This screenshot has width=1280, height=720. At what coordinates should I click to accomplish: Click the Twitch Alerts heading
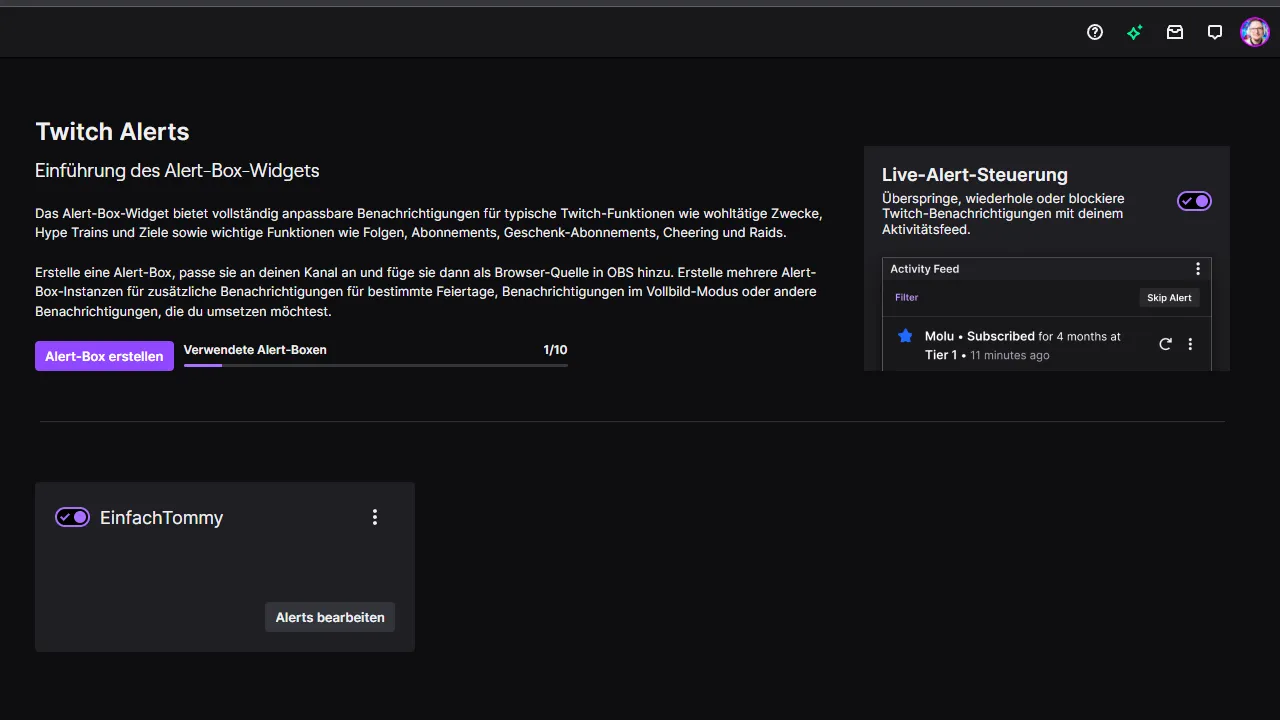pos(112,132)
